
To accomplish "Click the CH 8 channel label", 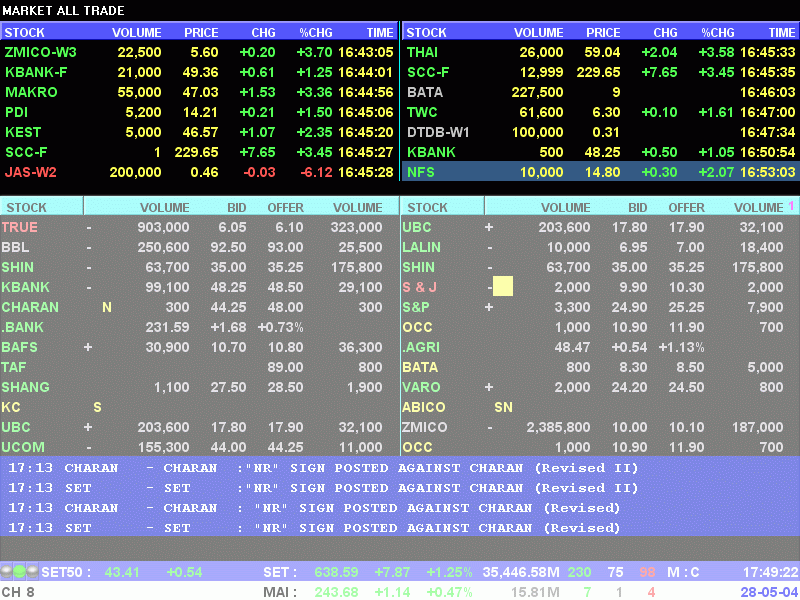I will point(18,592).
